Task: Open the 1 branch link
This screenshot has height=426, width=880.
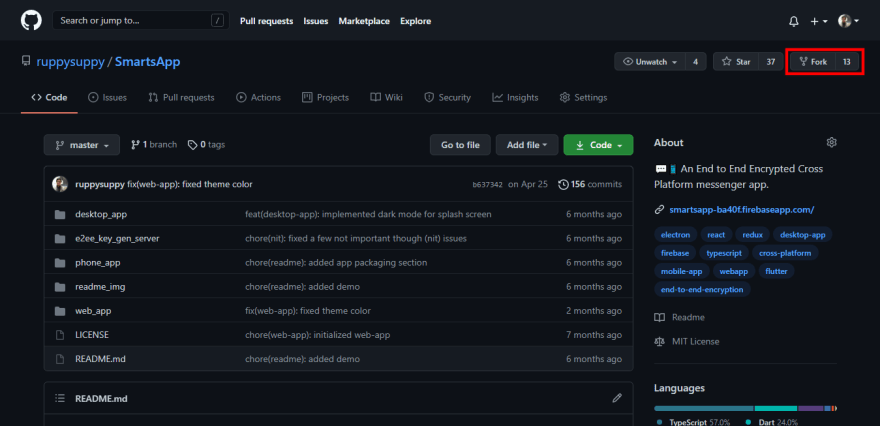Action: coord(154,145)
